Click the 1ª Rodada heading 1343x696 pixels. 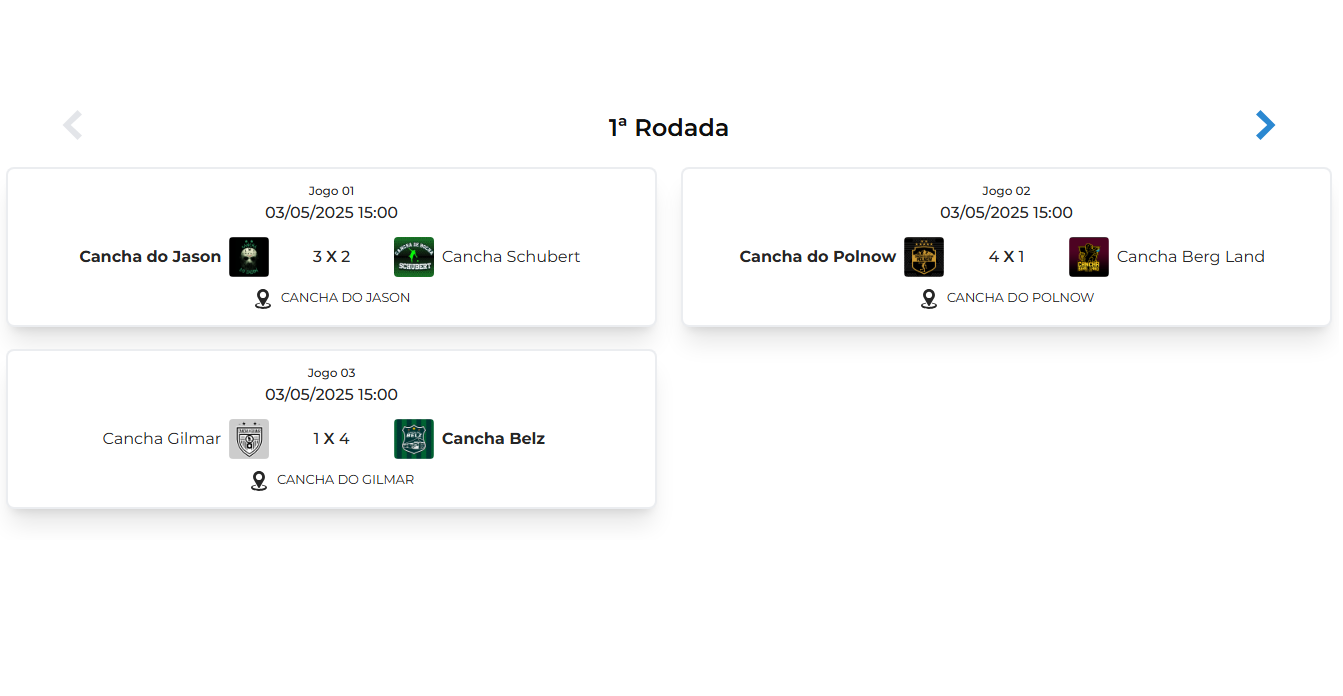click(x=669, y=128)
